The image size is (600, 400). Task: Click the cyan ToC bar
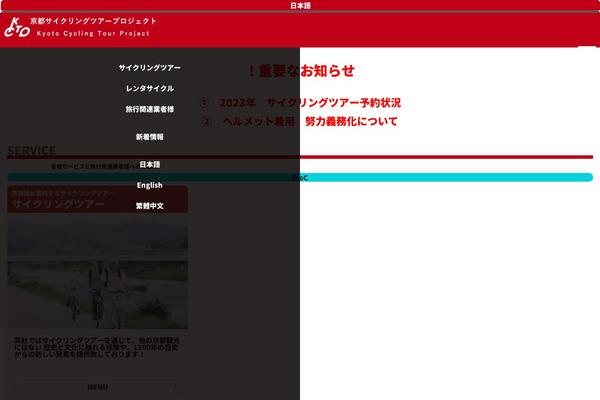coord(300,178)
